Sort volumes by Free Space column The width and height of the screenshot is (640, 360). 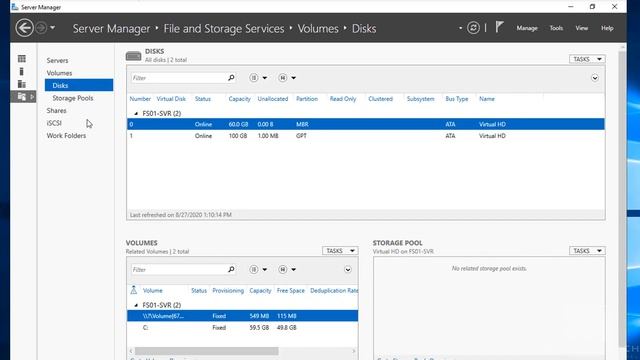pos(291,291)
